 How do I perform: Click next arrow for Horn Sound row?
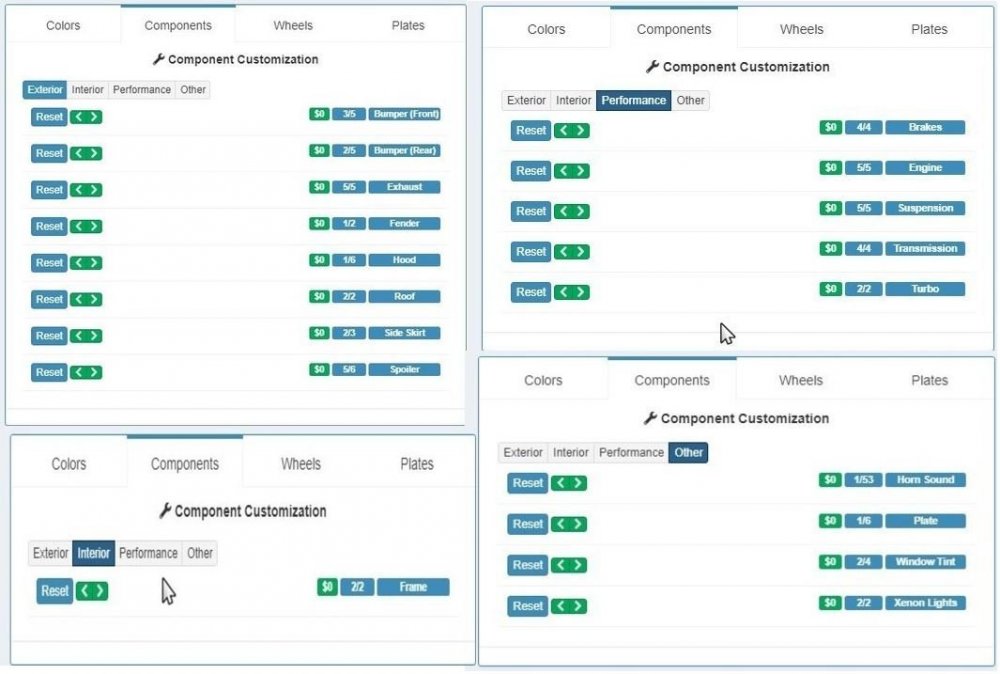[578, 483]
